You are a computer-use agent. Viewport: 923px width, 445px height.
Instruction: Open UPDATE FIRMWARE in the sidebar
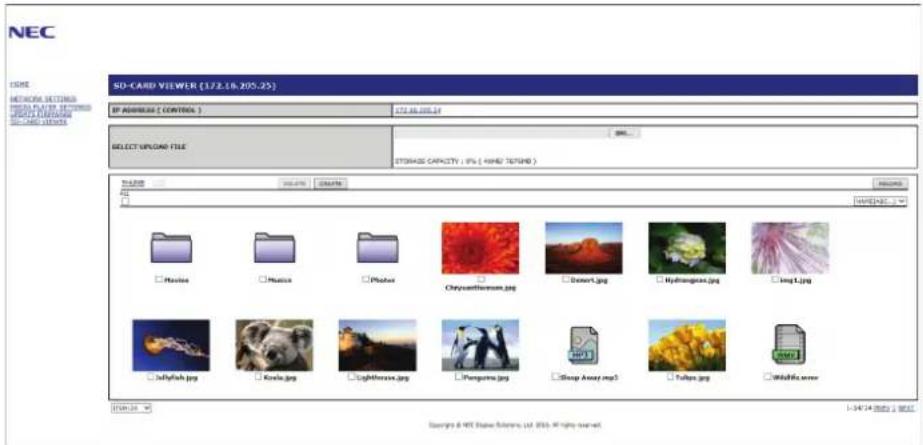[40, 114]
